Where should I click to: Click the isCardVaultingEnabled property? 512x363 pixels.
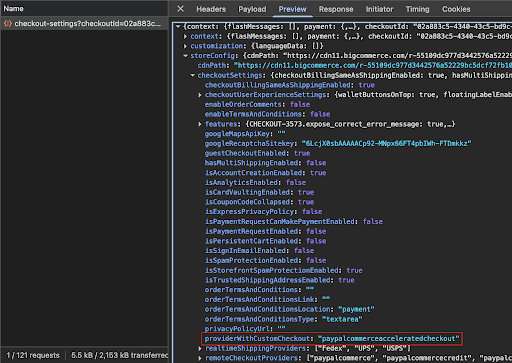click(259, 192)
